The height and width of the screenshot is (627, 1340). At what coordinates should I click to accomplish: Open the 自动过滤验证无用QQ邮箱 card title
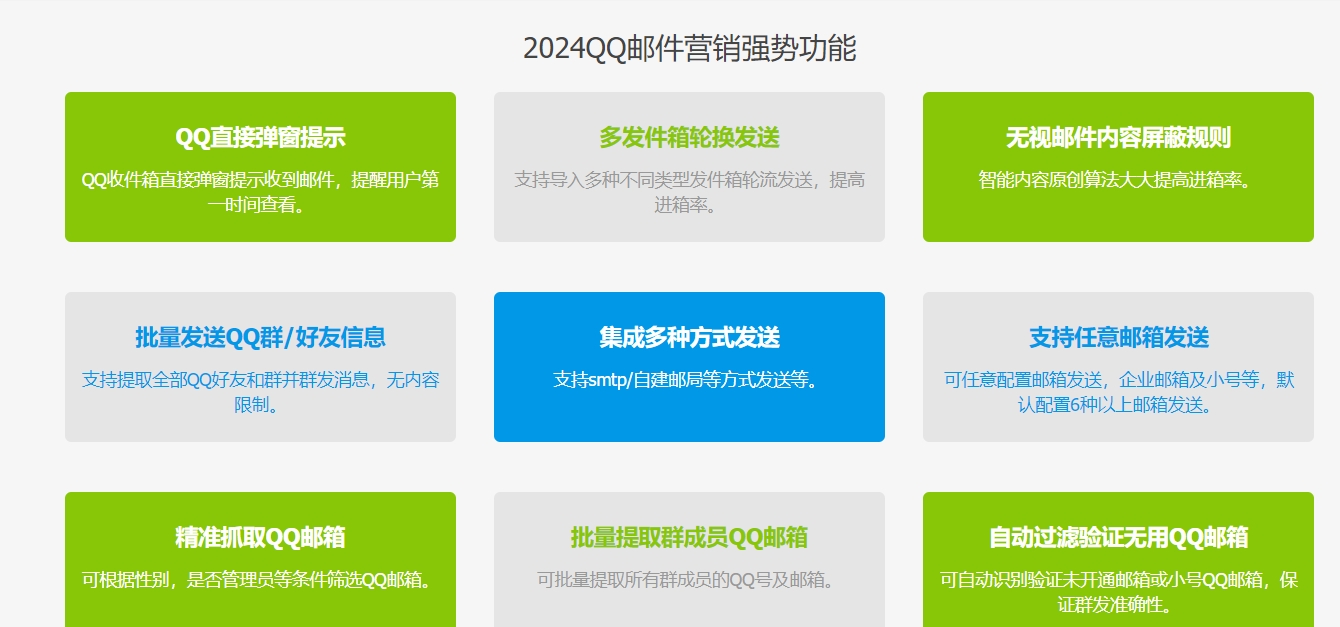pos(1118,537)
